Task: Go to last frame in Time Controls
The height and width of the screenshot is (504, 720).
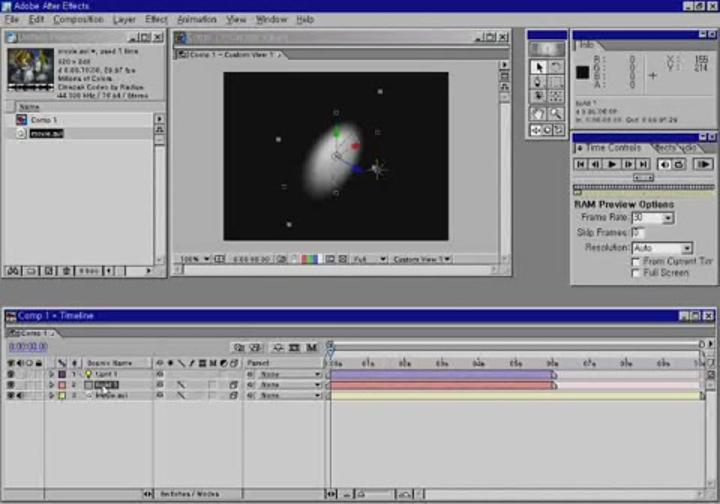Action: pos(644,164)
